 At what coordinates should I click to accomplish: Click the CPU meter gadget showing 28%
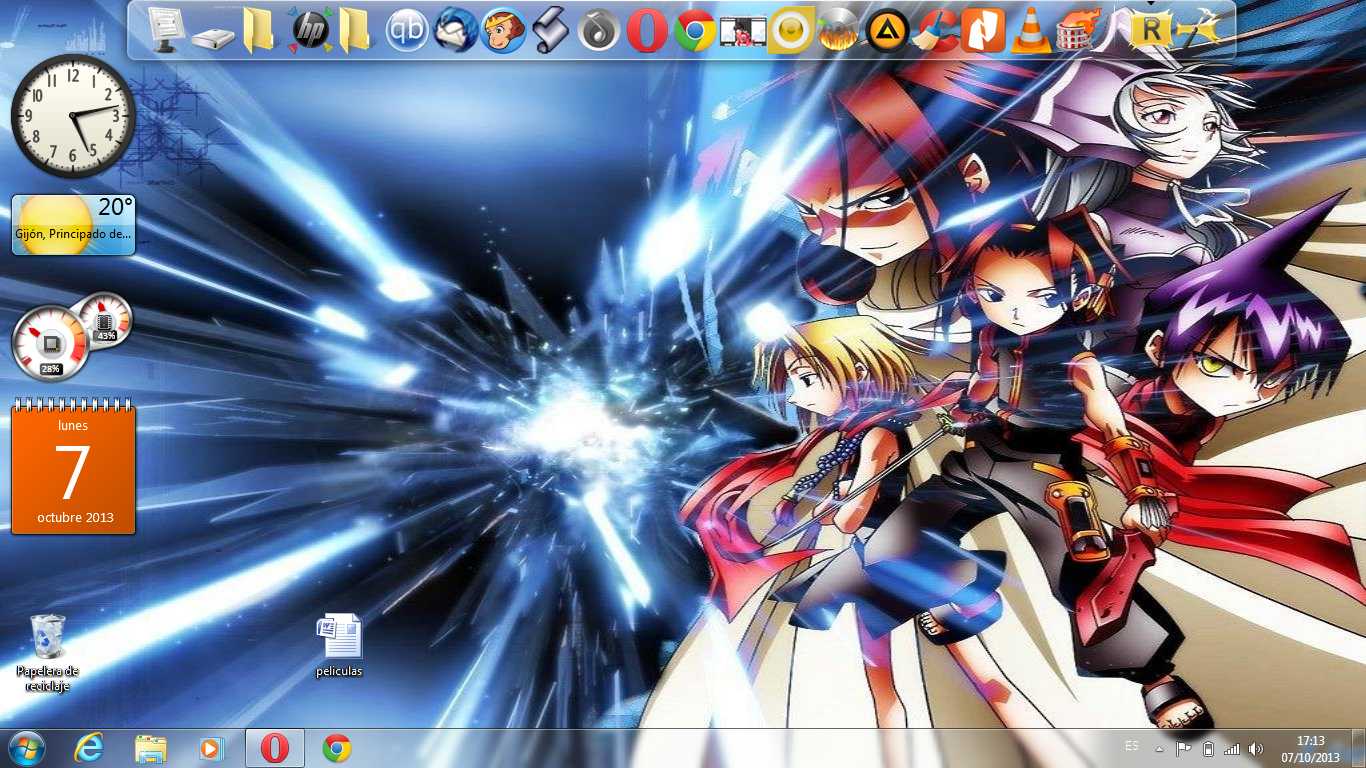click(50, 344)
